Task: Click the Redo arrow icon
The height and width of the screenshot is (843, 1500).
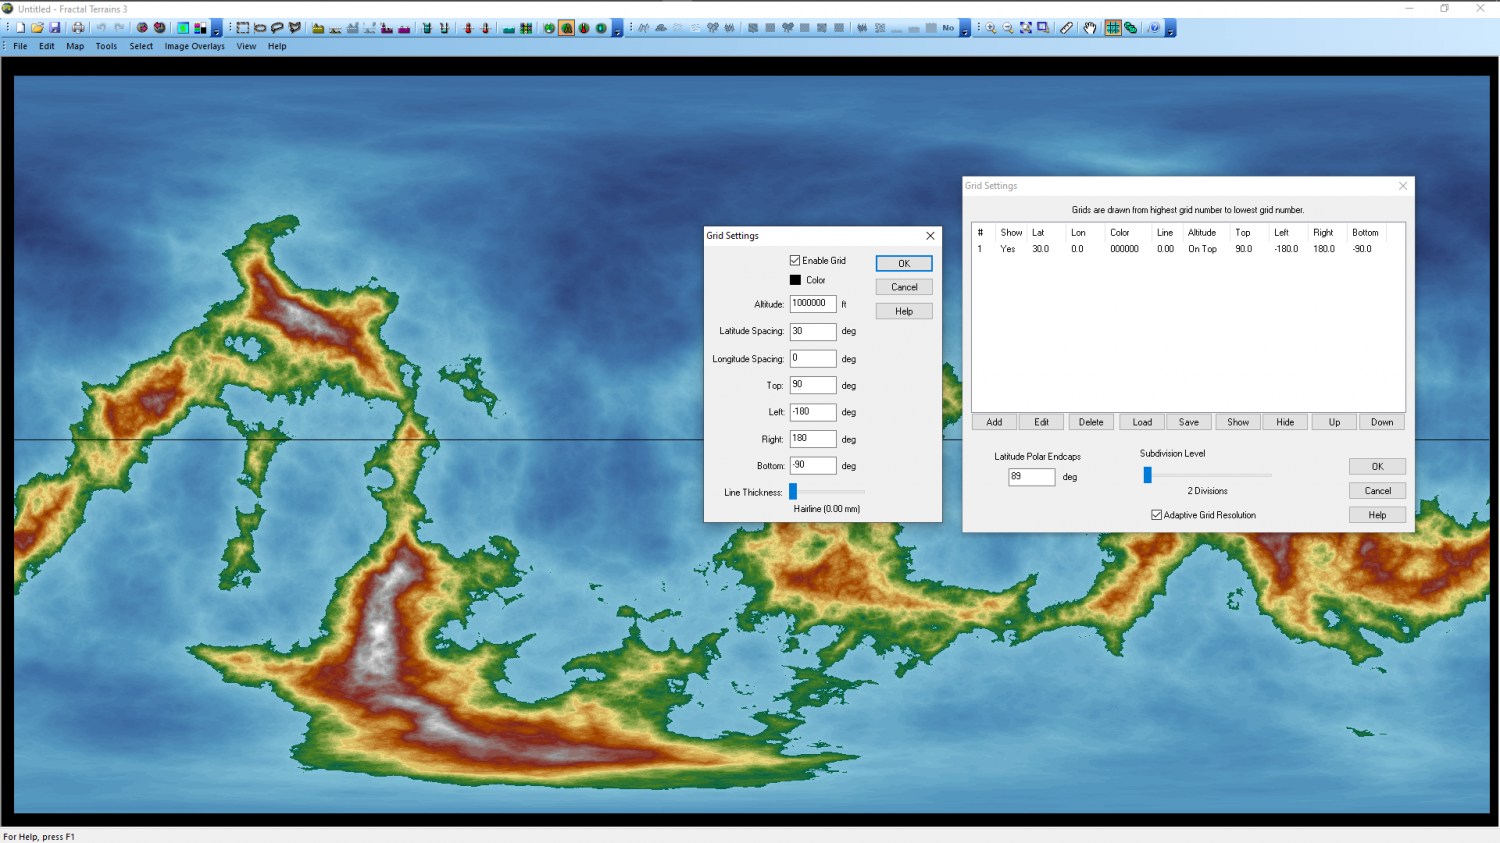Action: pyautogui.click(x=119, y=28)
